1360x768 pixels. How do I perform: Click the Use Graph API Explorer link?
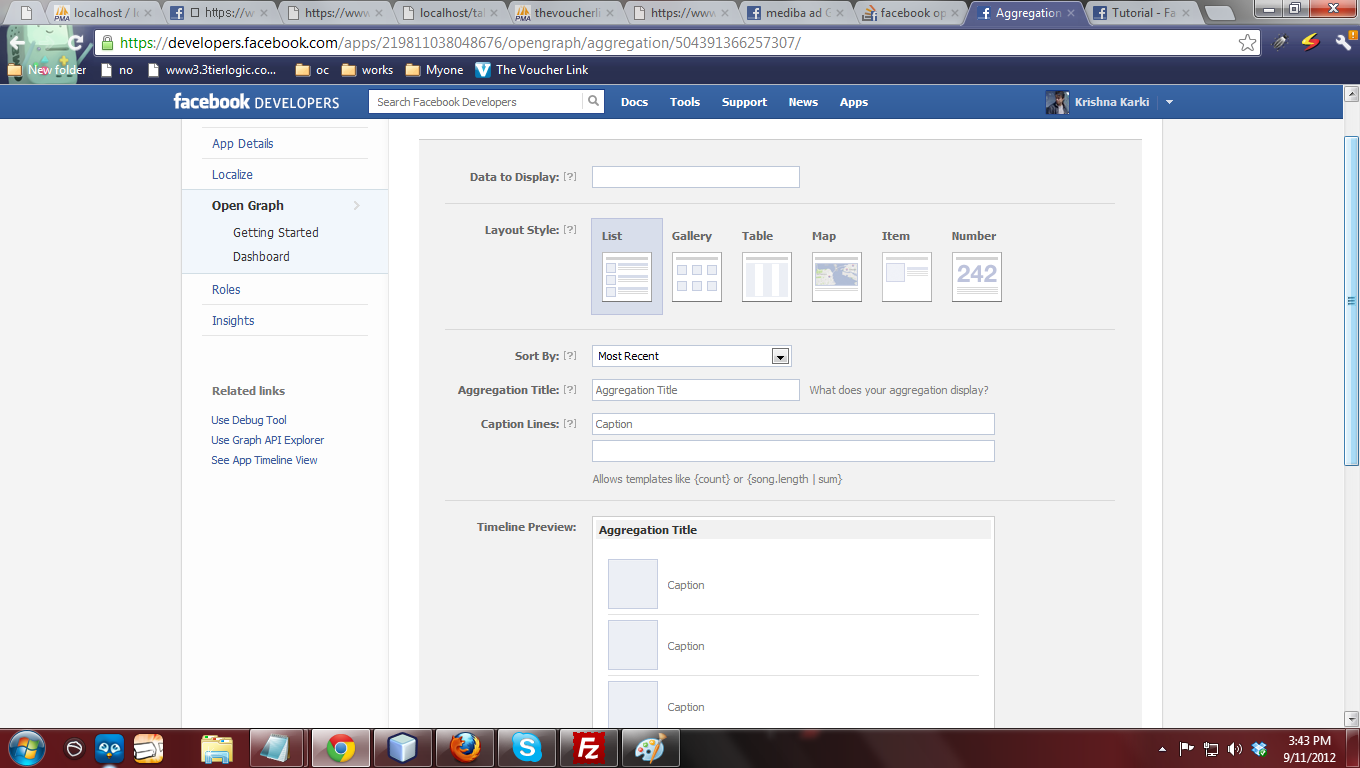point(268,441)
